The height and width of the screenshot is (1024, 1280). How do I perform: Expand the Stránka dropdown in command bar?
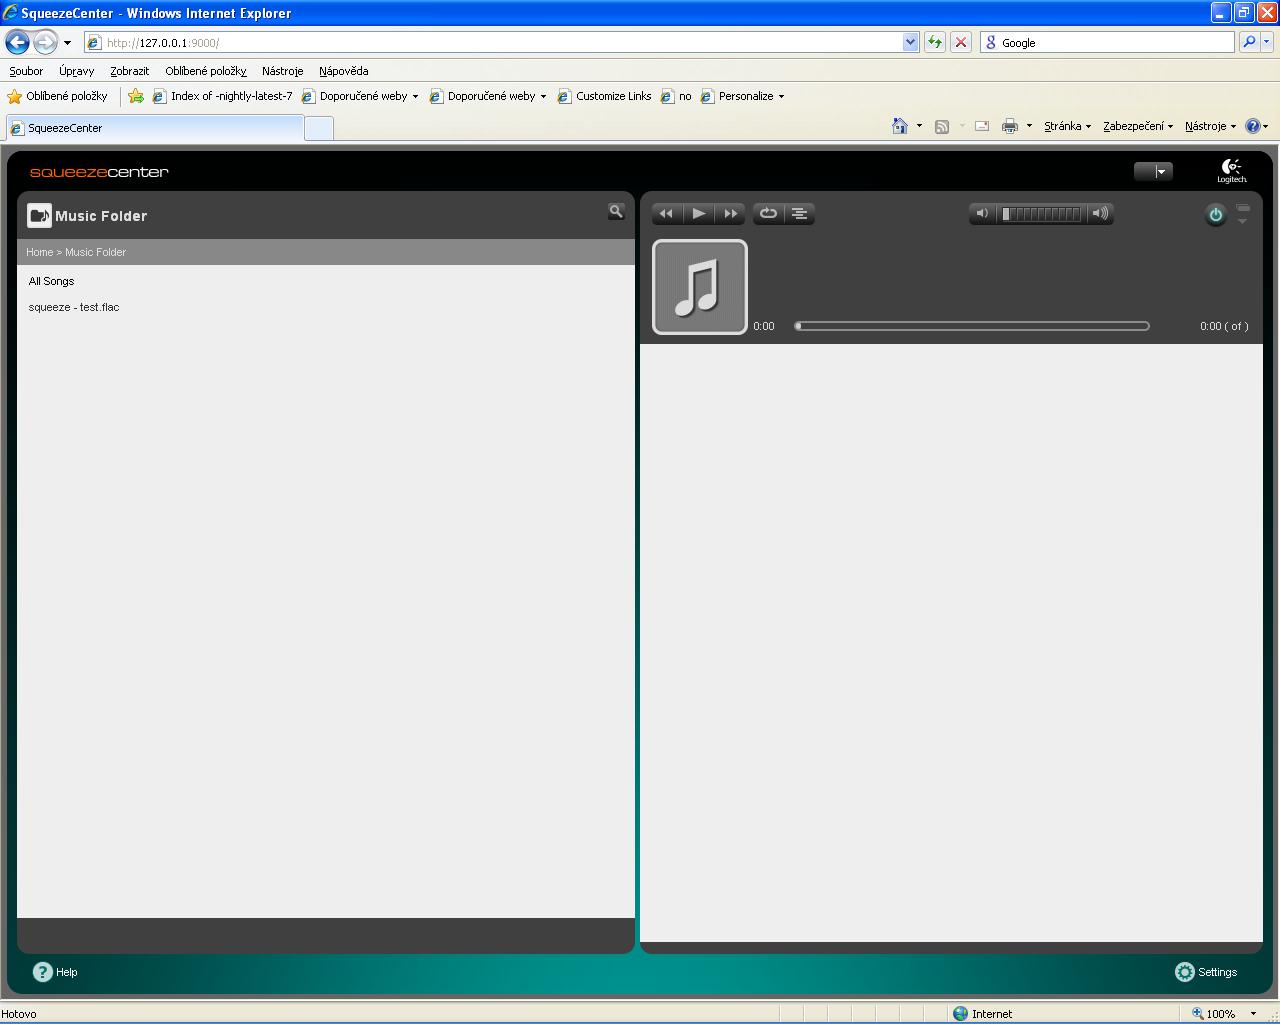pos(1067,126)
